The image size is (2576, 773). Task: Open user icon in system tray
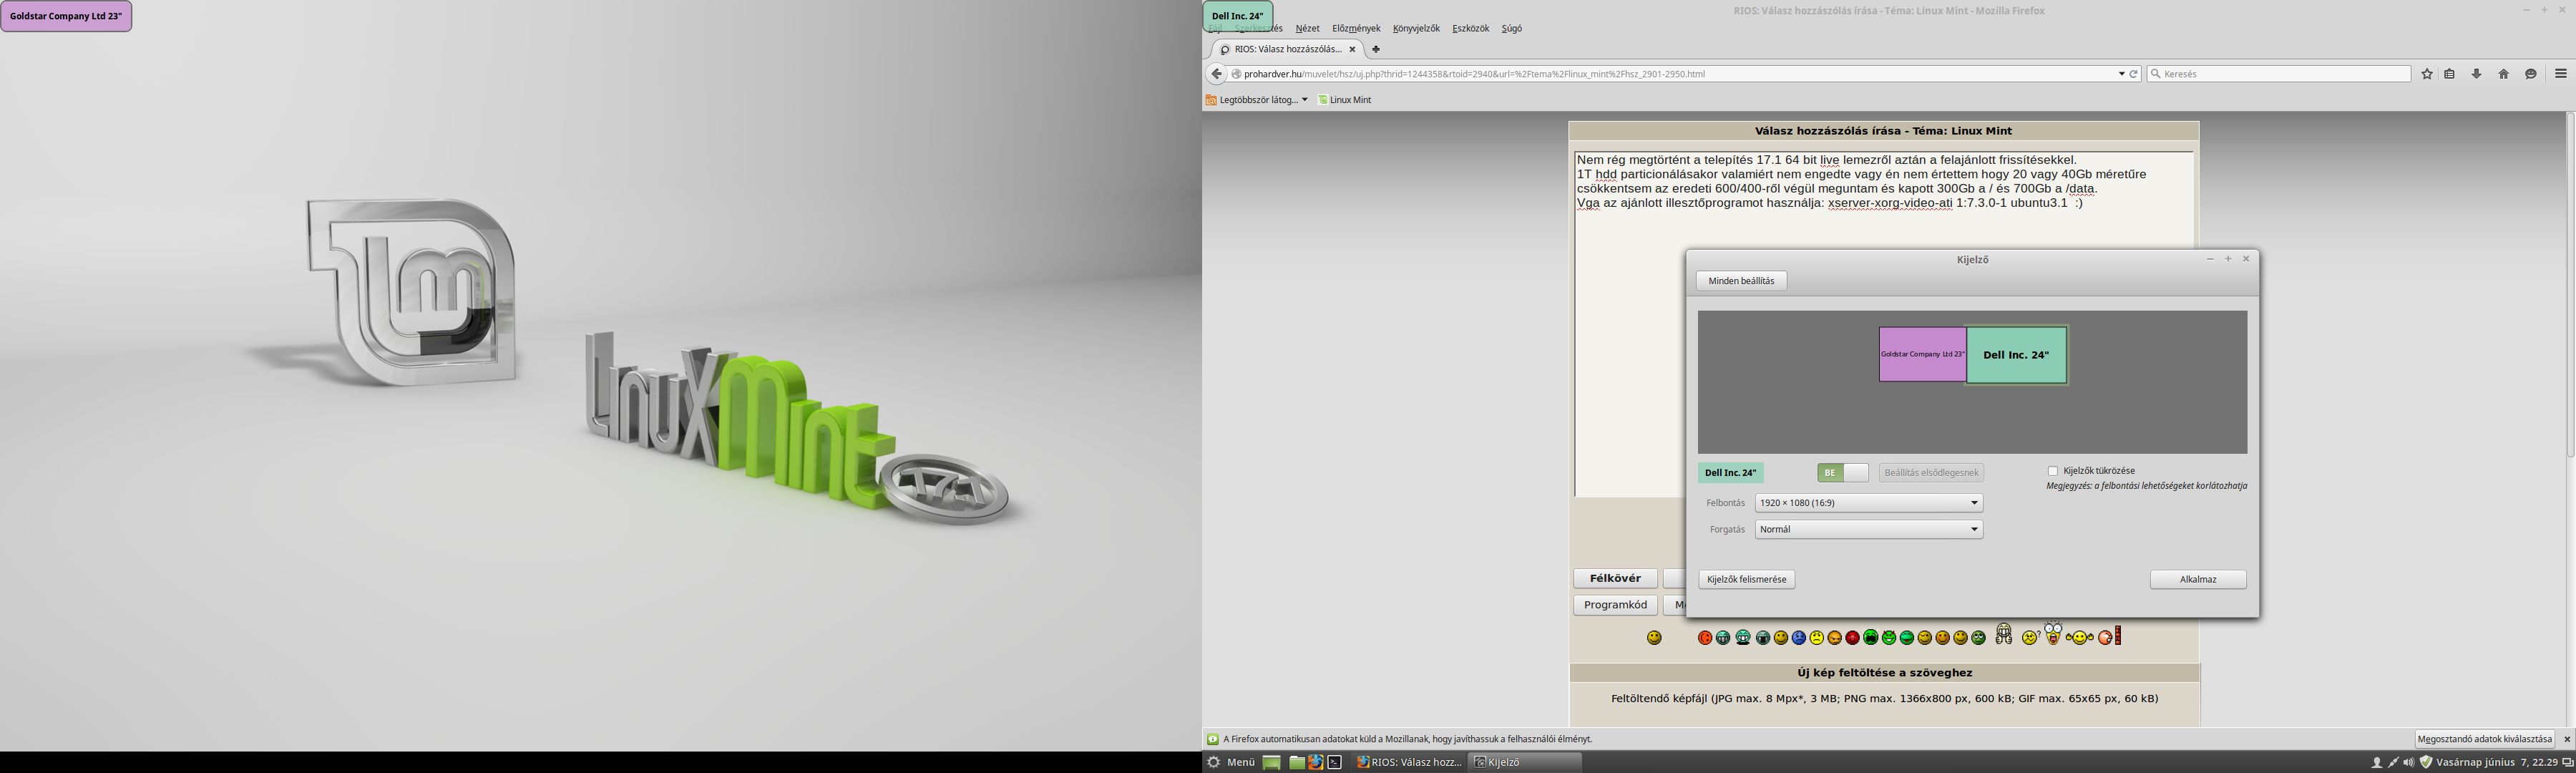[2377, 762]
